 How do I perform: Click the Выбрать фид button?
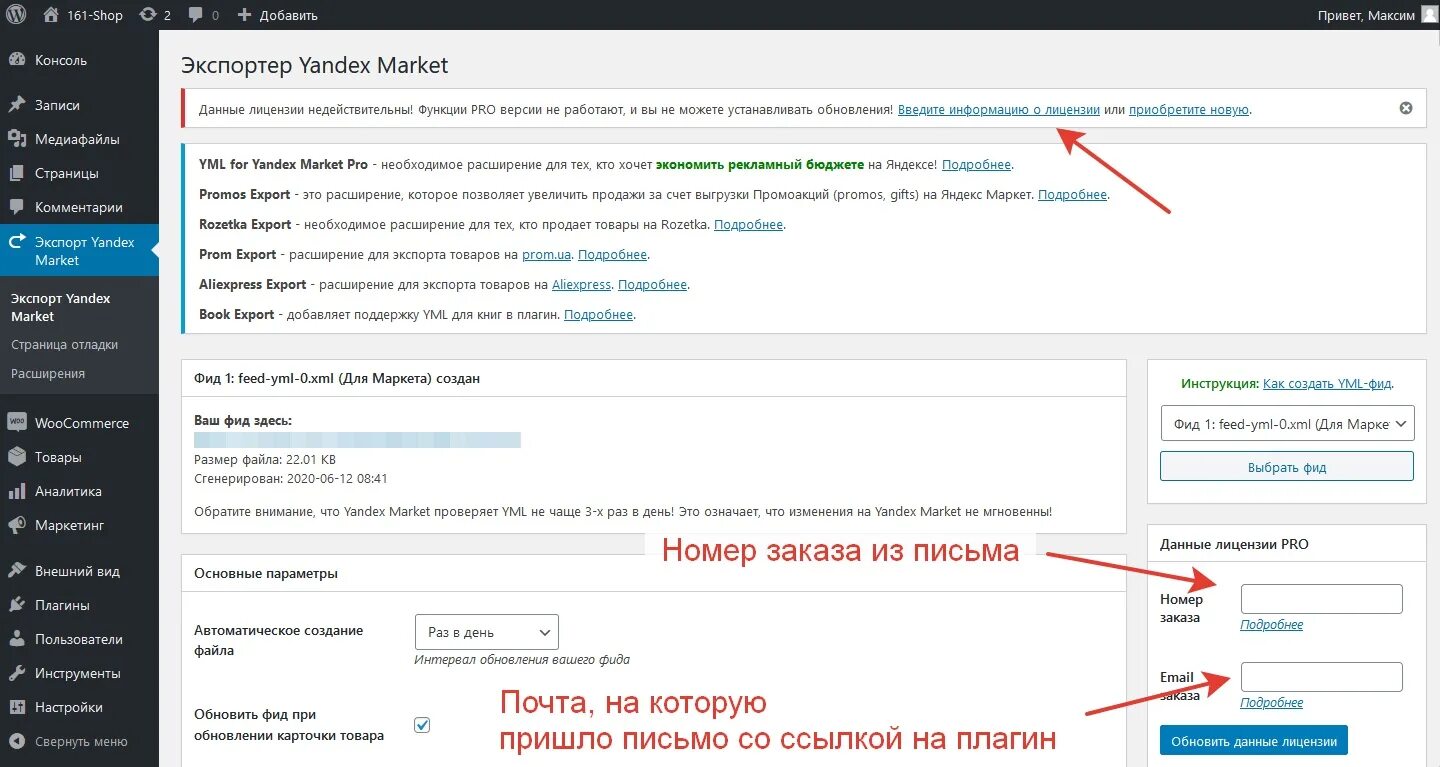[1287, 466]
